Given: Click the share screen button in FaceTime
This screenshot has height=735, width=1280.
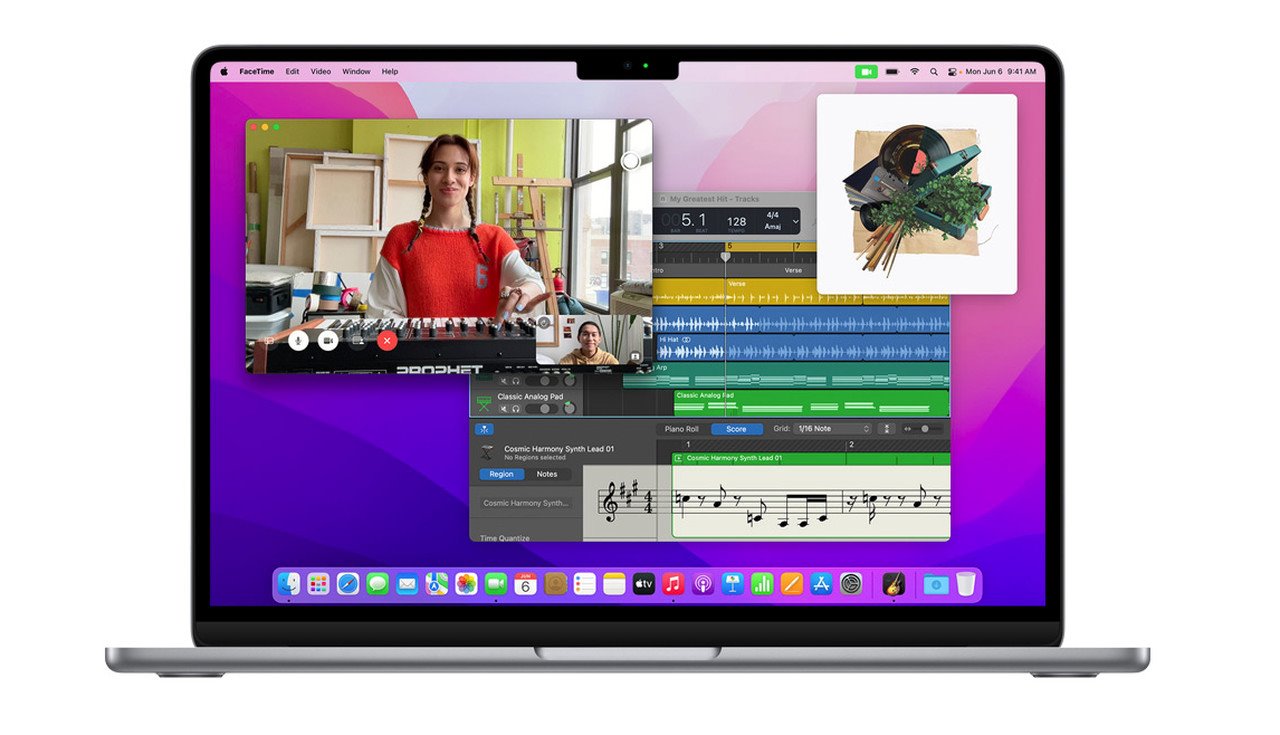Looking at the screenshot, I should coord(357,340).
